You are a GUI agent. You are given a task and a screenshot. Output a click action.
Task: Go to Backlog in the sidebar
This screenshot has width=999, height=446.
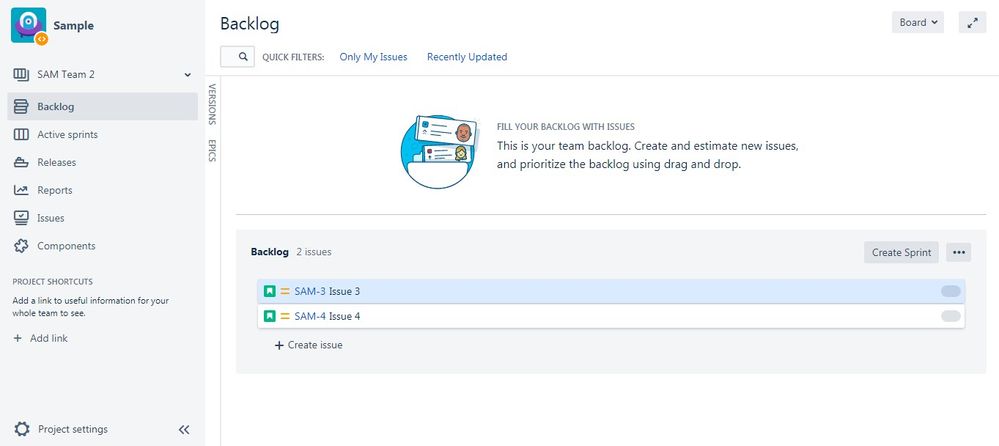[103, 106]
